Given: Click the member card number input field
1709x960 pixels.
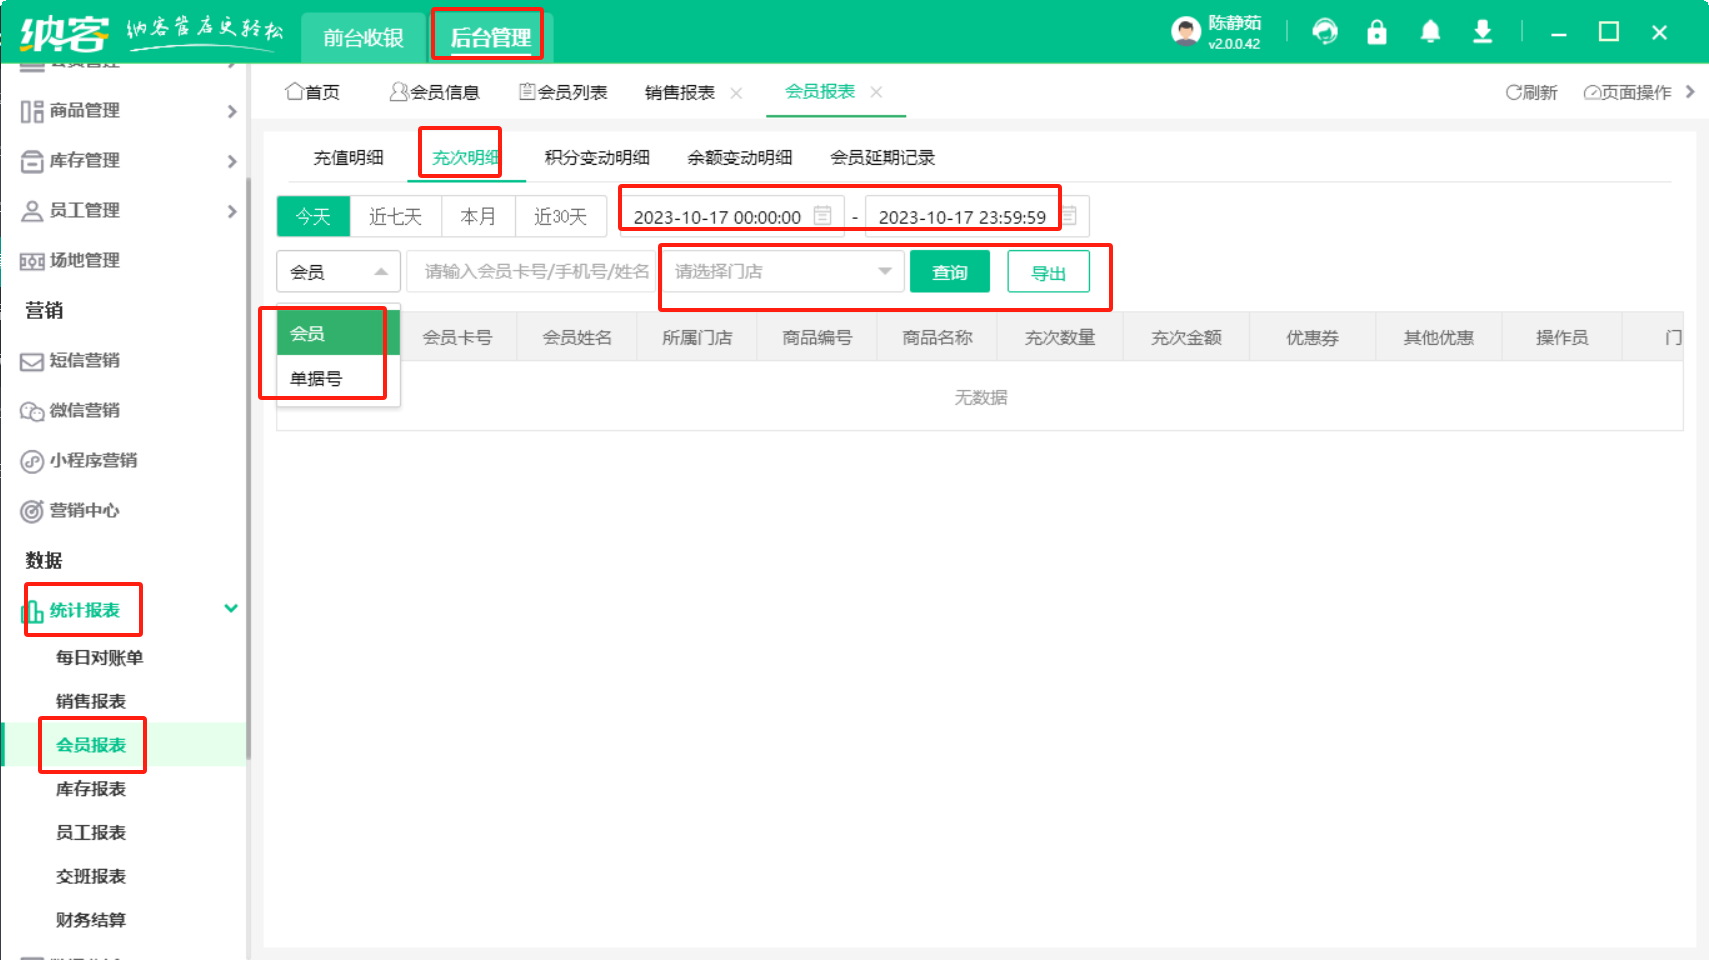Looking at the screenshot, I should coord(535,271).
